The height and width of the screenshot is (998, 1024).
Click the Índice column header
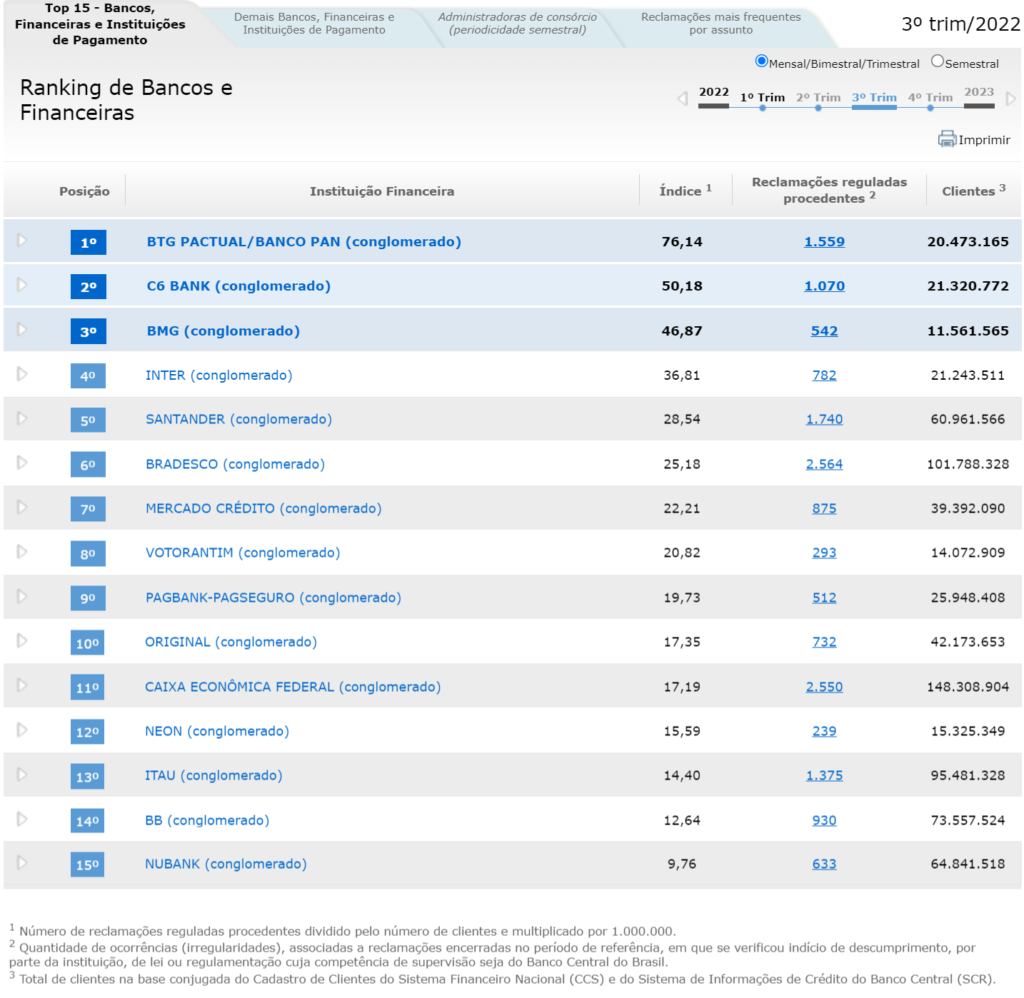[x=685, y=191]
